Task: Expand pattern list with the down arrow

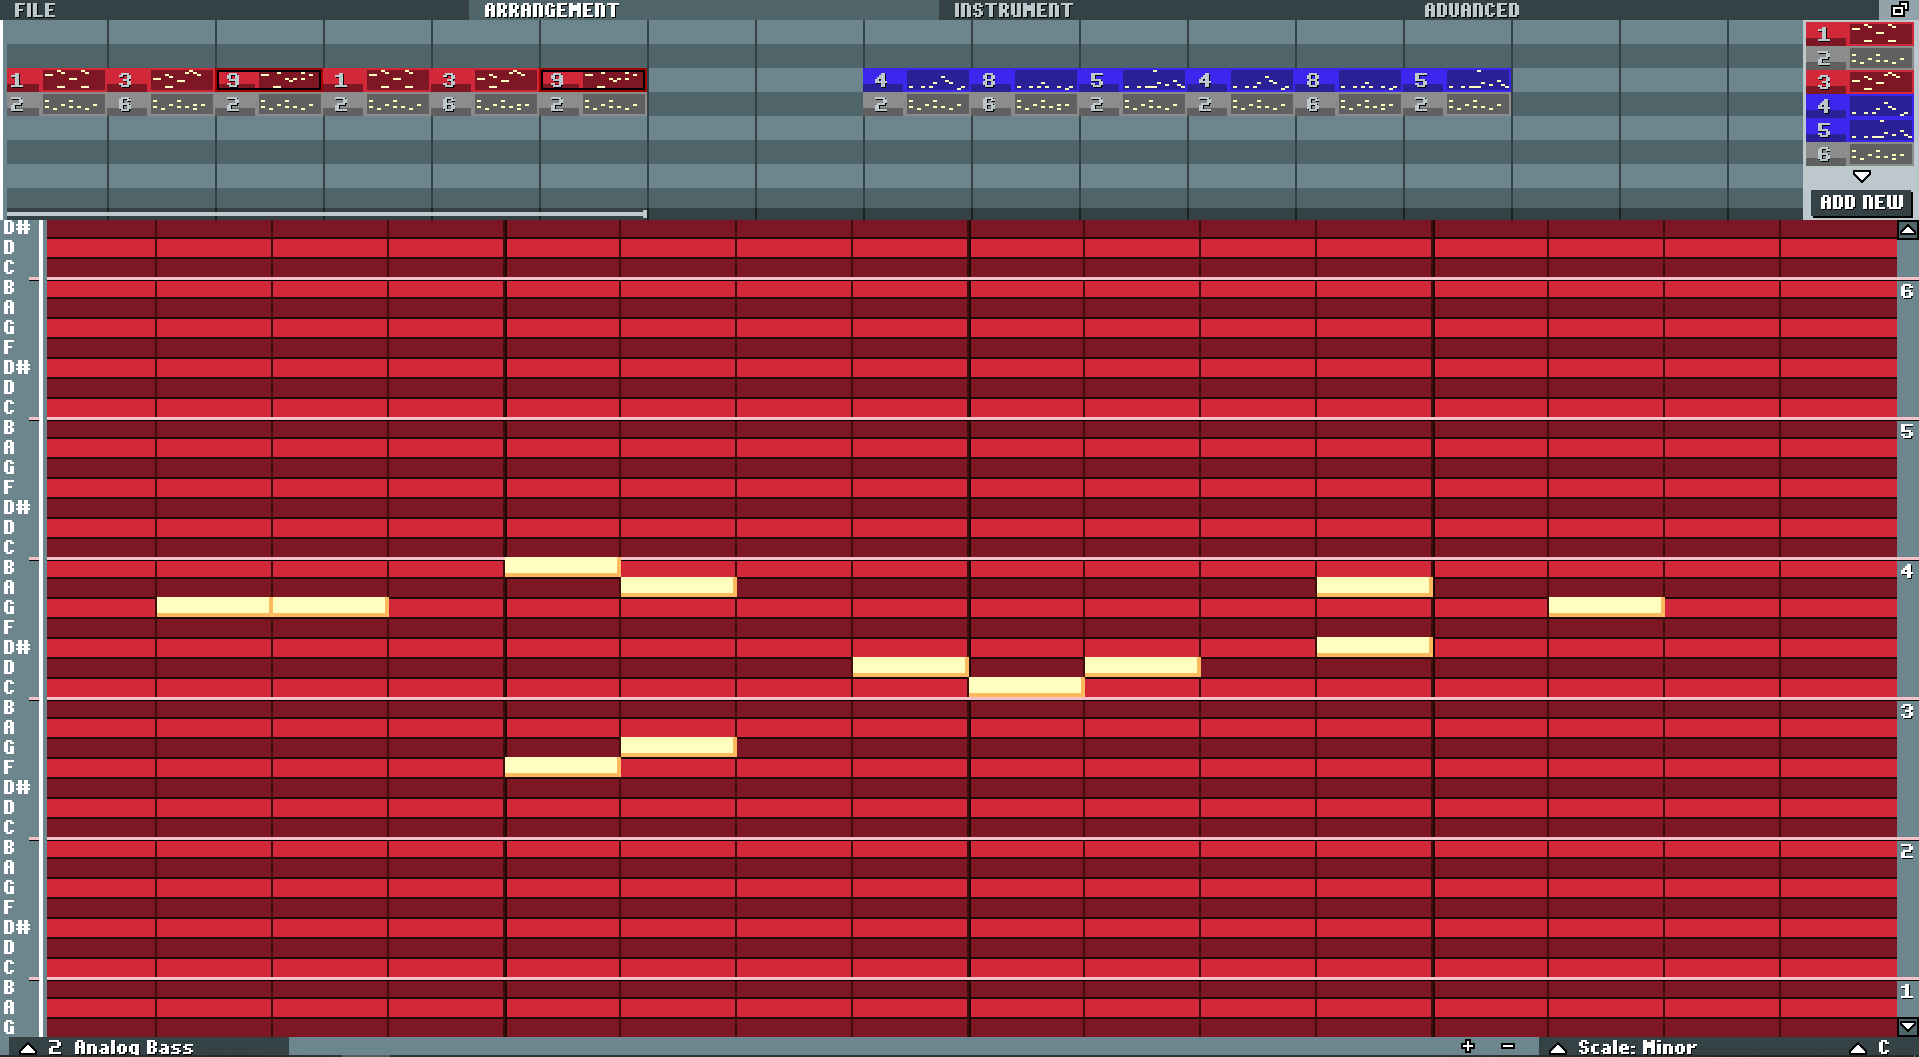Action: (1861, 176)
